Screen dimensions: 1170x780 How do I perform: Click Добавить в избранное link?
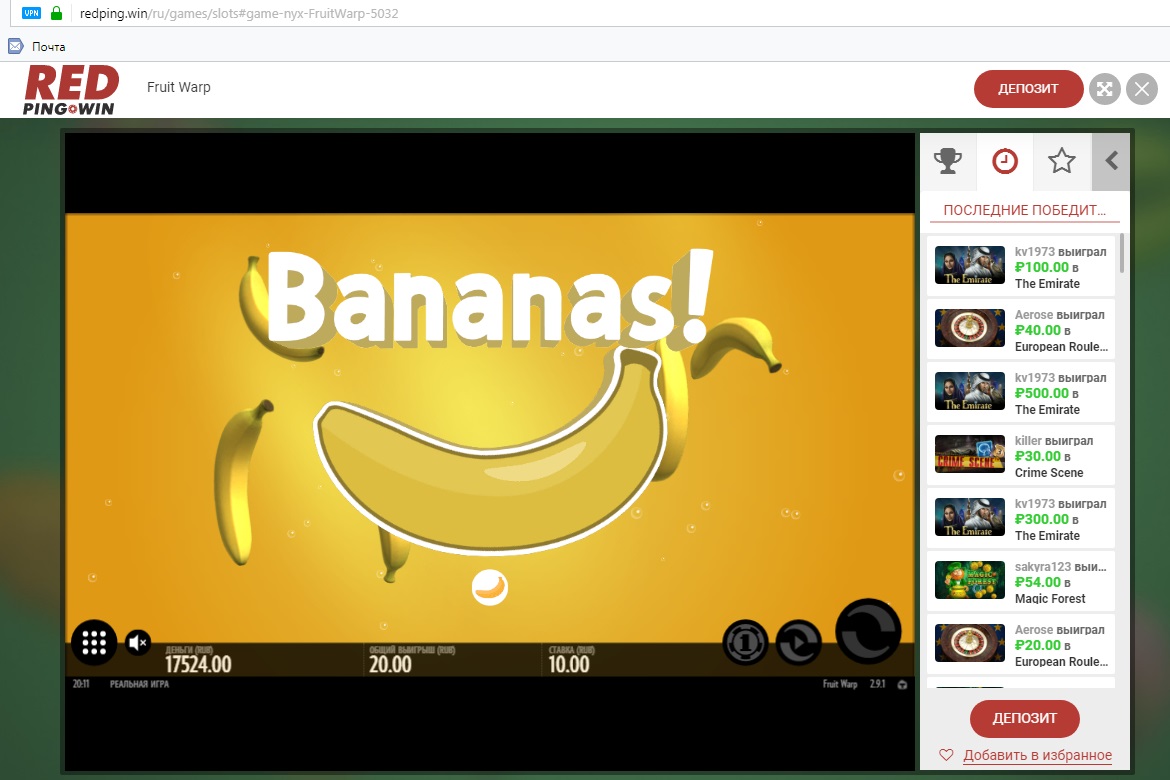coord(1037,755)
